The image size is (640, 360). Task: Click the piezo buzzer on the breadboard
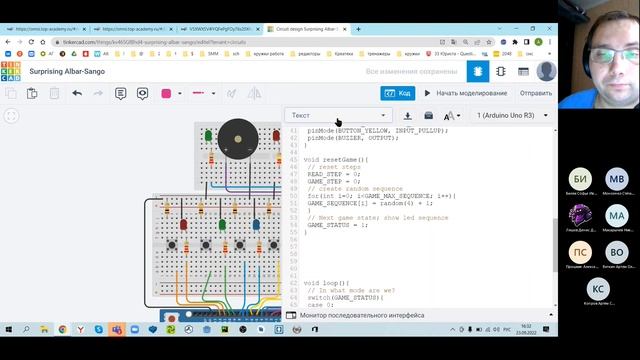point(238,139)
